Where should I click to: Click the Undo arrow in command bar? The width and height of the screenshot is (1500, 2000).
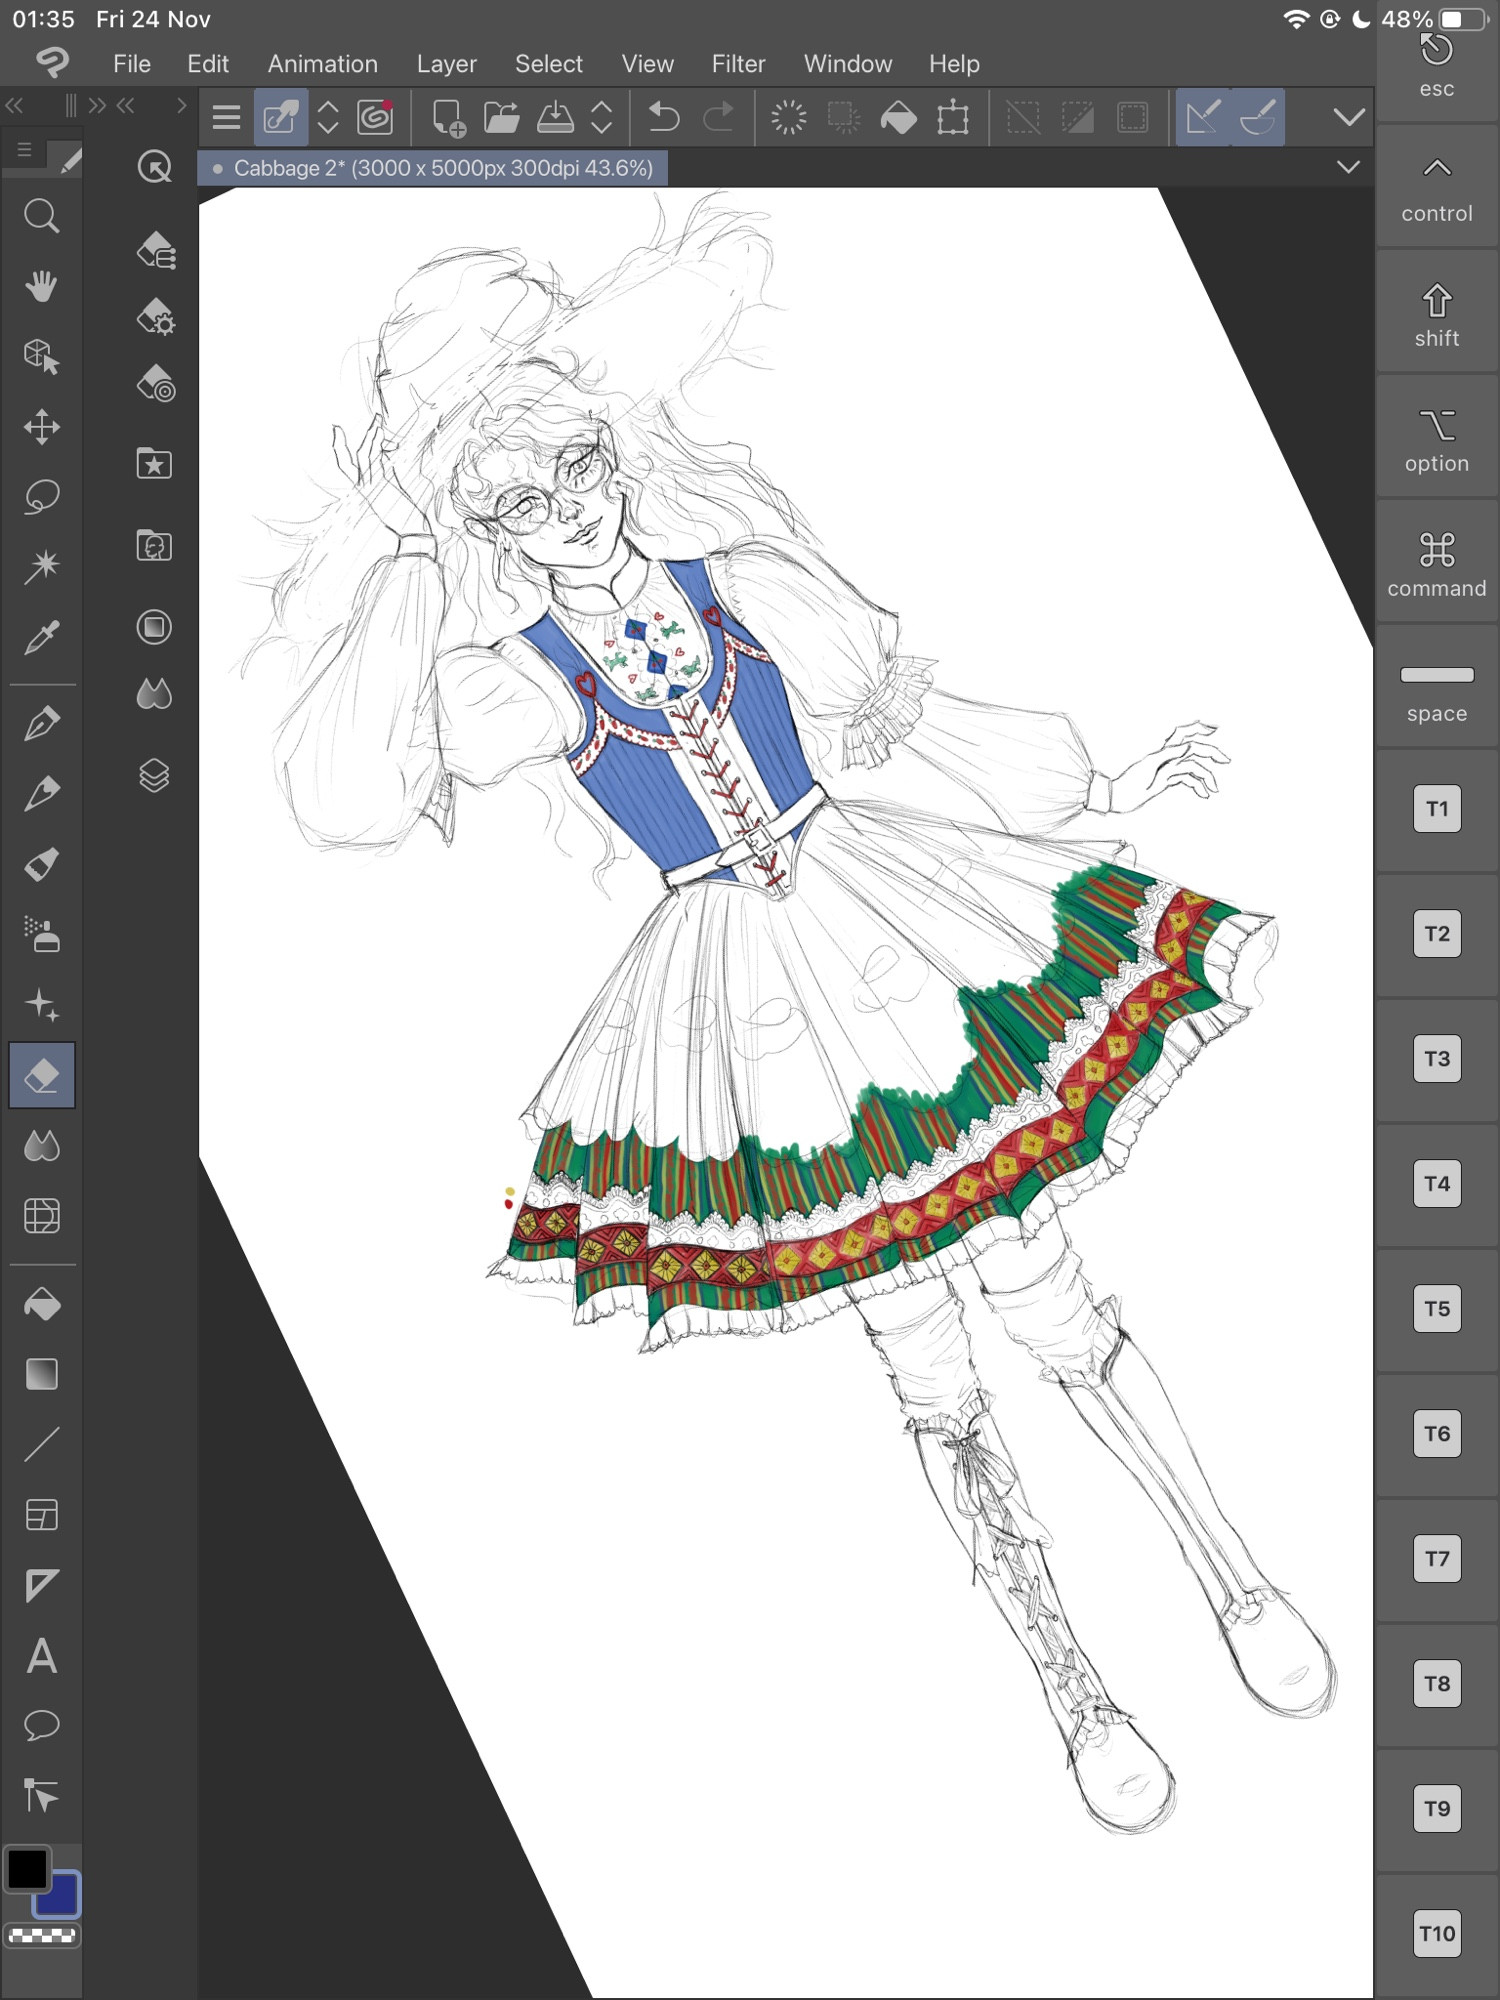click(x=663, y=118)
